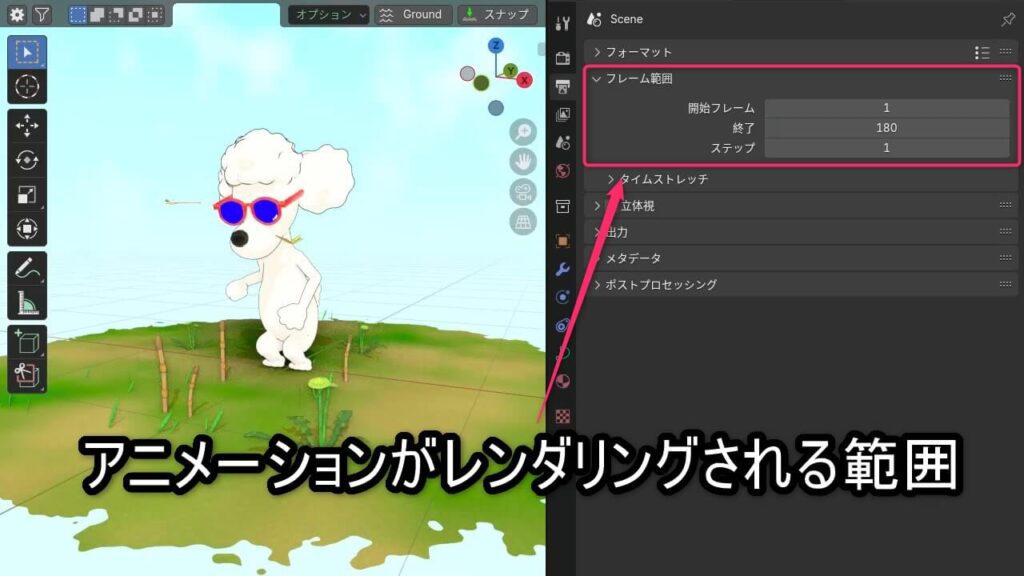Click the filter funnel icon
This screenshot has height=576, width=1024.
(42, 14)
